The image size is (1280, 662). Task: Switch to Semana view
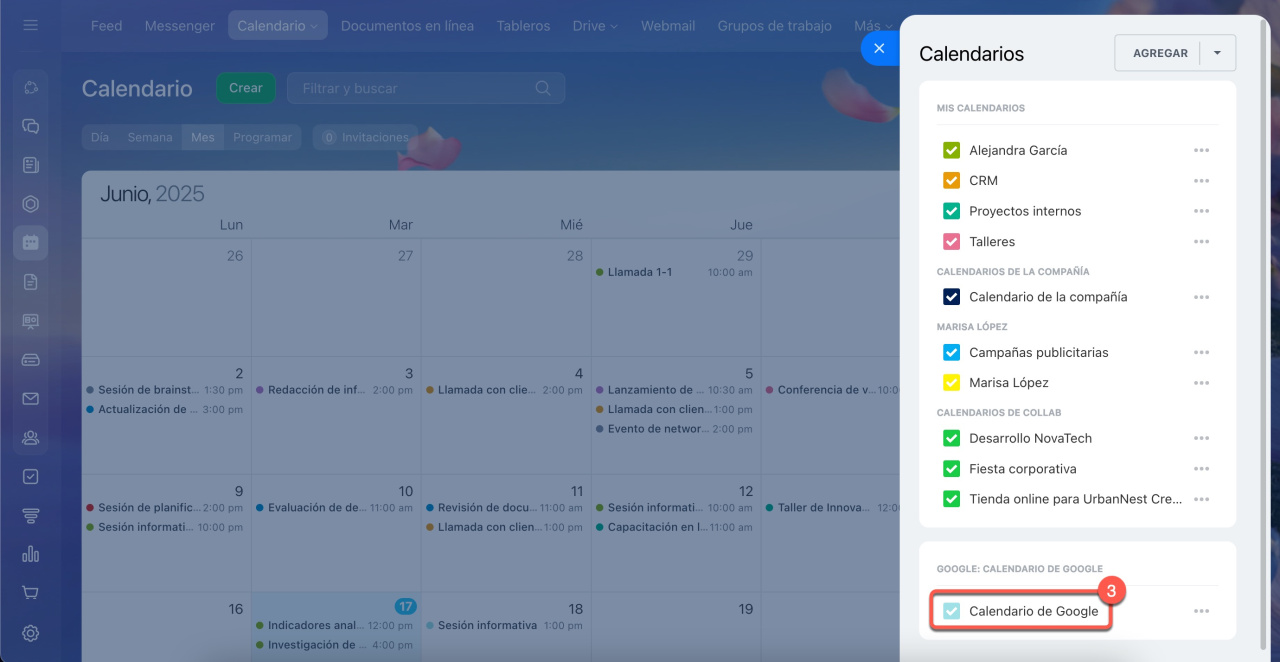150,137
